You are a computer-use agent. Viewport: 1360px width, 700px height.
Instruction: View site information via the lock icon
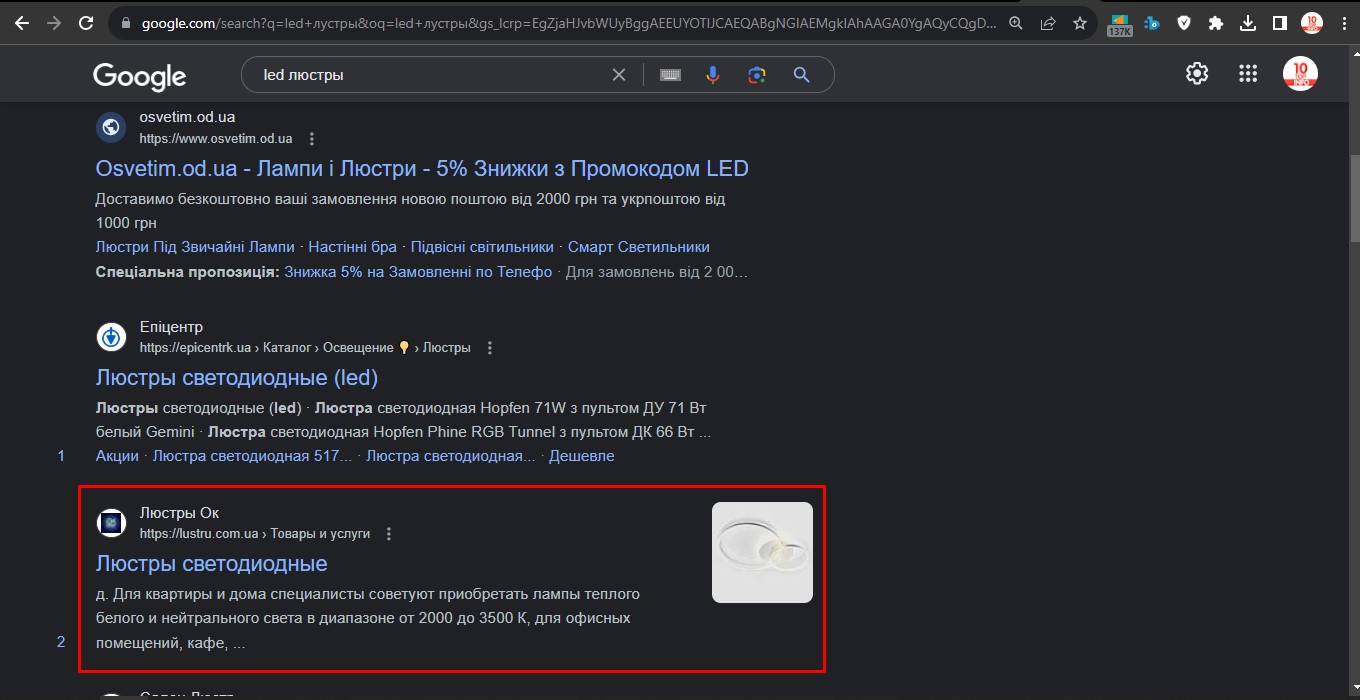pyautogui.click(x=125, y=23)
